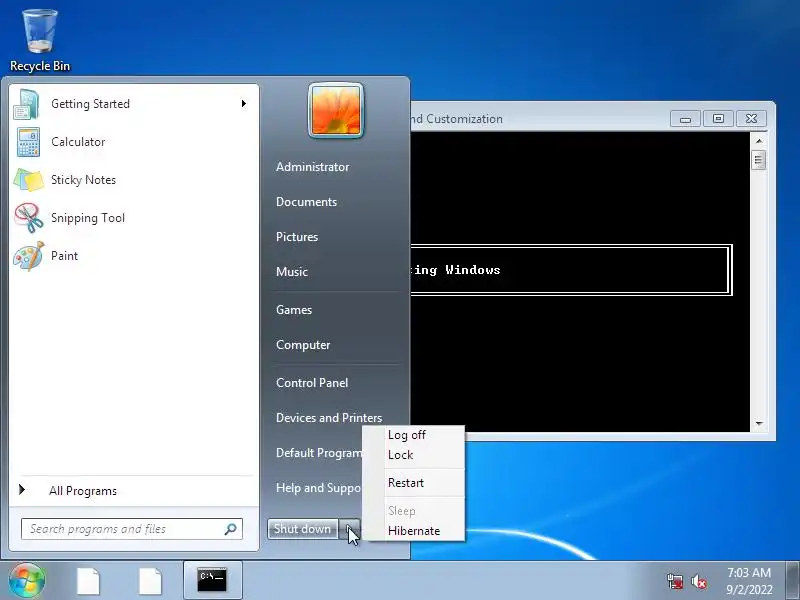Start the Snipping Tool
The width and height of the screenshot is (800, 600).
coord(134,218)
